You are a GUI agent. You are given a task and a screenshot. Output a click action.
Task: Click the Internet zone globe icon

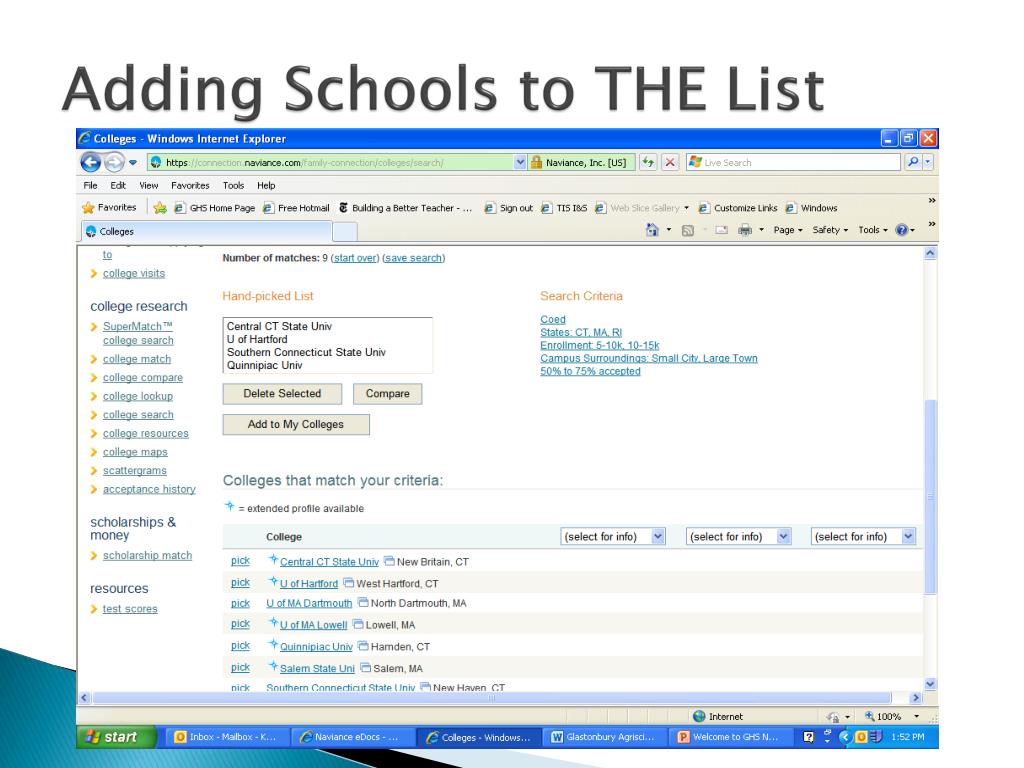(x=699, y=716)
